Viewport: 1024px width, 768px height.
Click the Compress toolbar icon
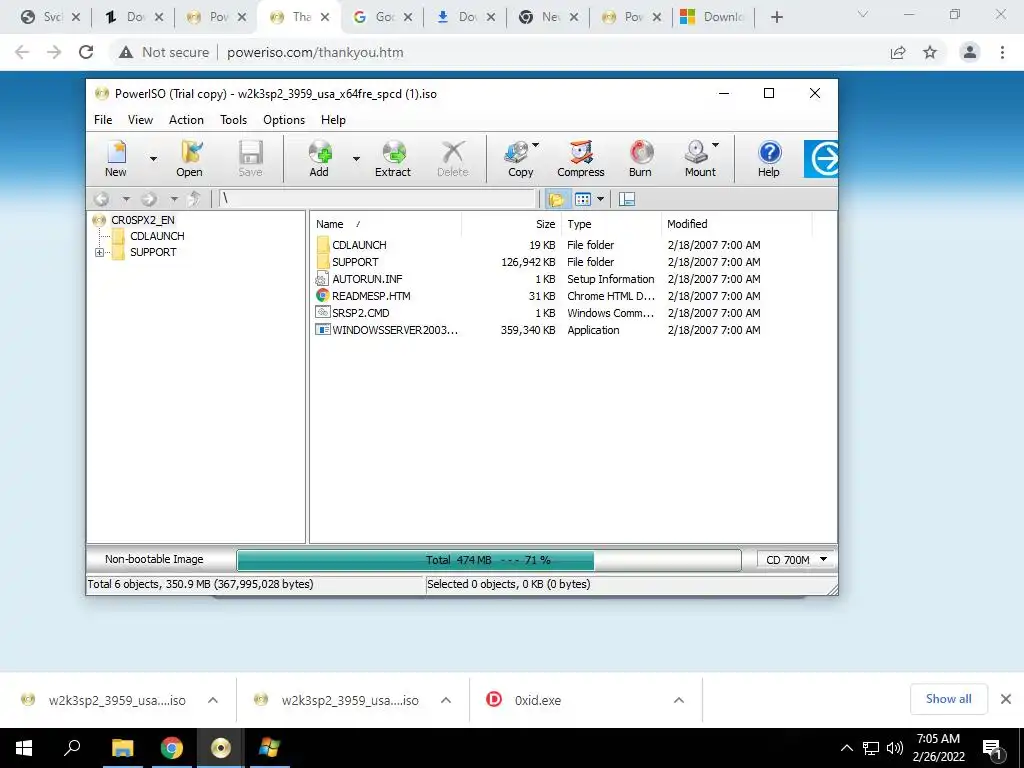(x=581, y=159)
